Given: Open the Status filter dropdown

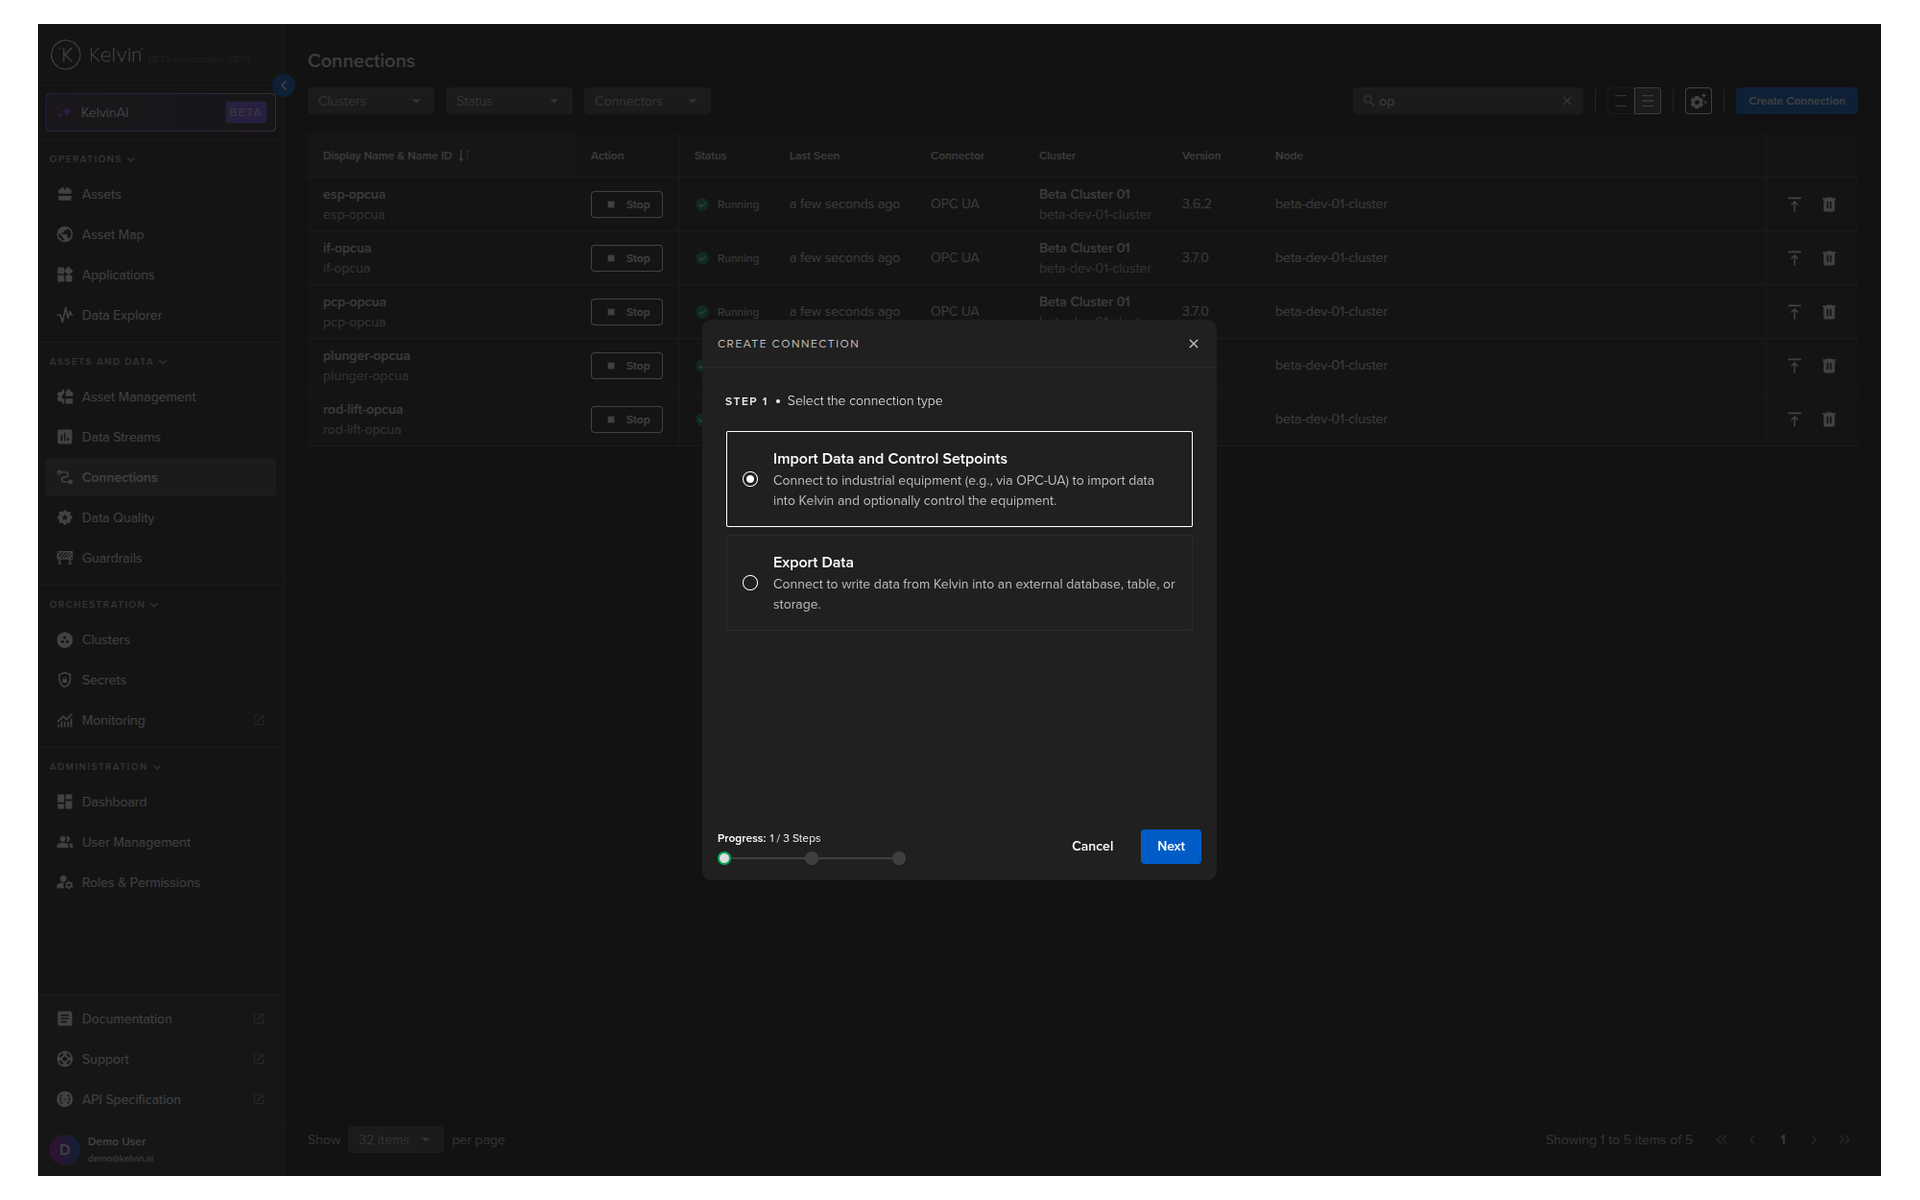Looking at the screenshot, I should pos(507,101).
